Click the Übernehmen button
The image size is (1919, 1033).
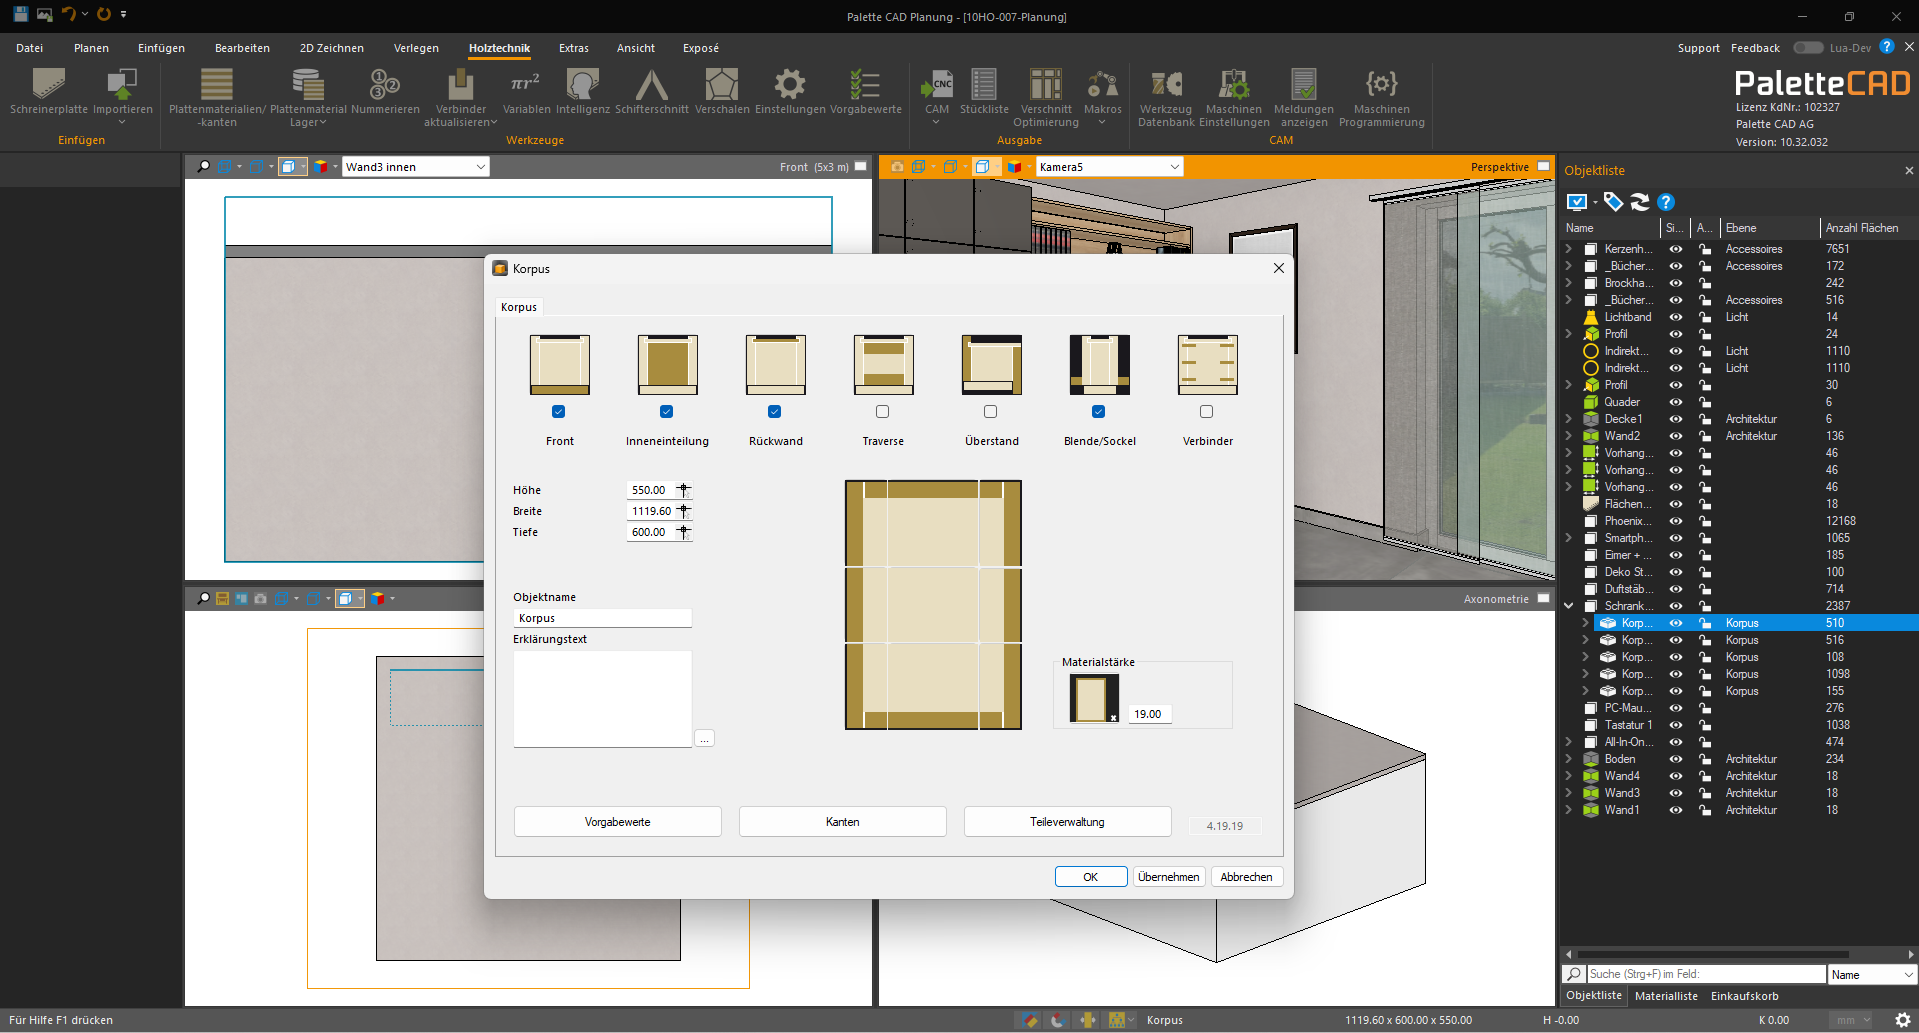click(1168, 877)
